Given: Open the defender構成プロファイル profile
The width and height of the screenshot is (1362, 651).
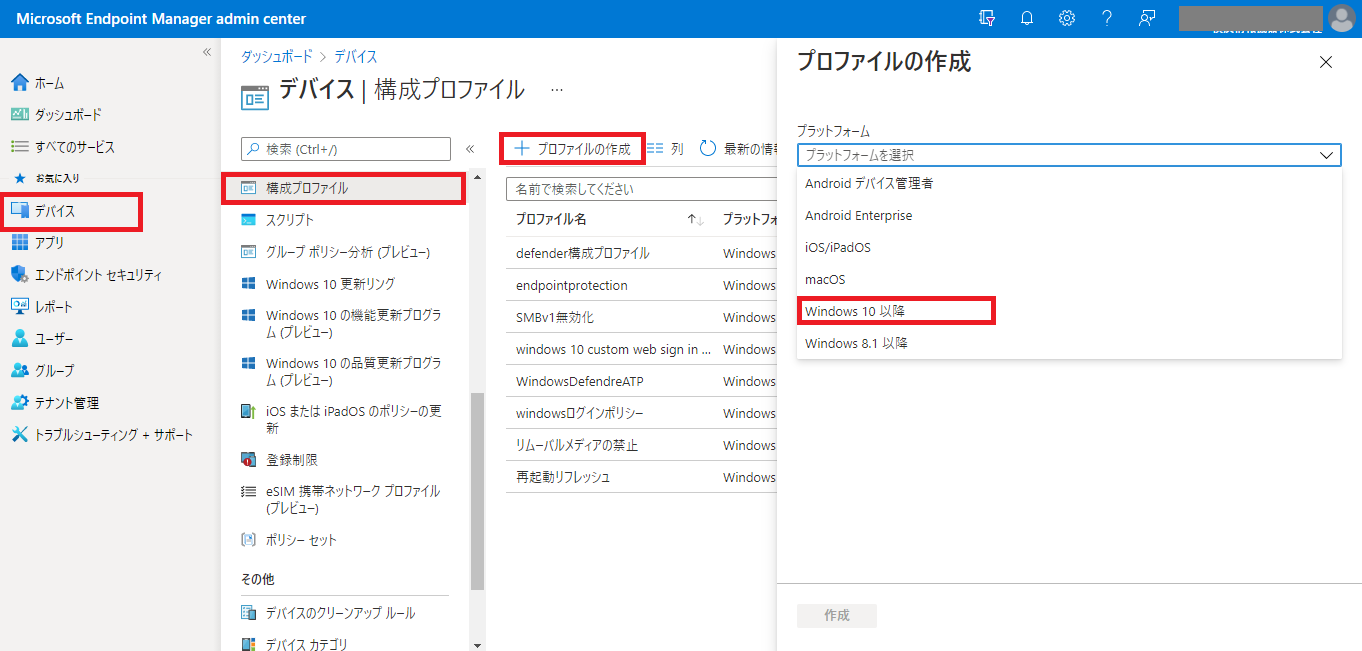Looking at the screenshot, I should coord(582,253).
